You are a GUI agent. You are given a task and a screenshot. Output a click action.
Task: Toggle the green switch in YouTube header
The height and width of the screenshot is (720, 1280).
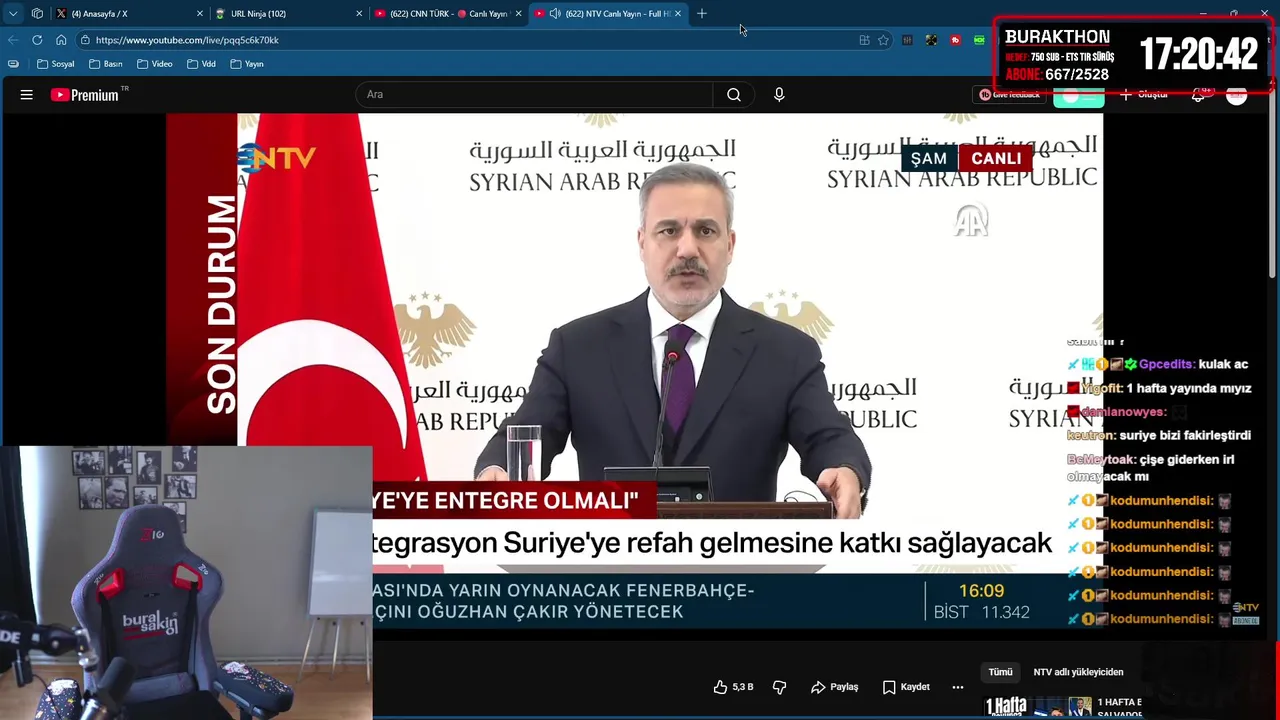coord(1079,96)
